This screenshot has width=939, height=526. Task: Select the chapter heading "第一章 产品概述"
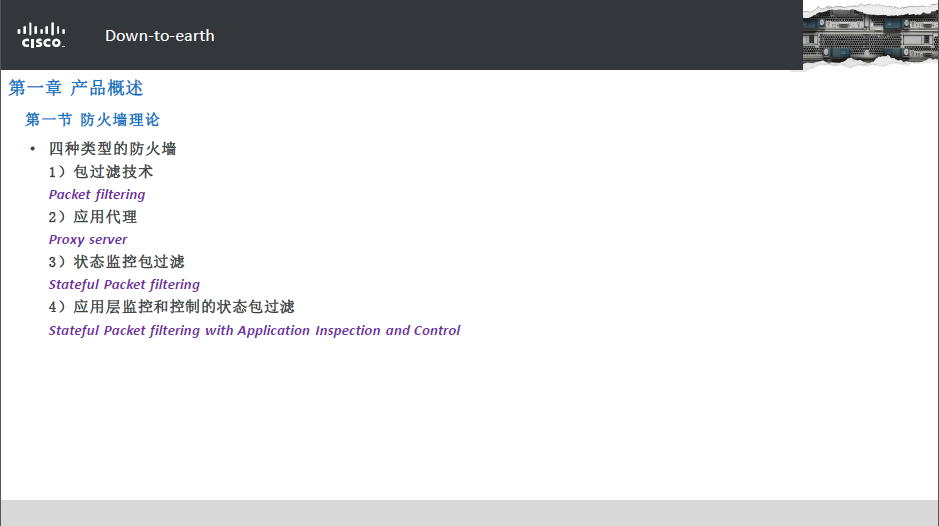point(76,88)
